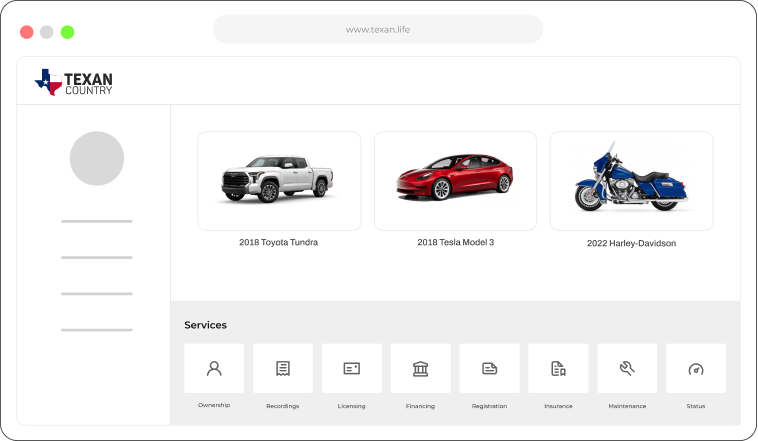
Task: Click the Status label text
Action: pyautogui.click(x=696, y=406)
